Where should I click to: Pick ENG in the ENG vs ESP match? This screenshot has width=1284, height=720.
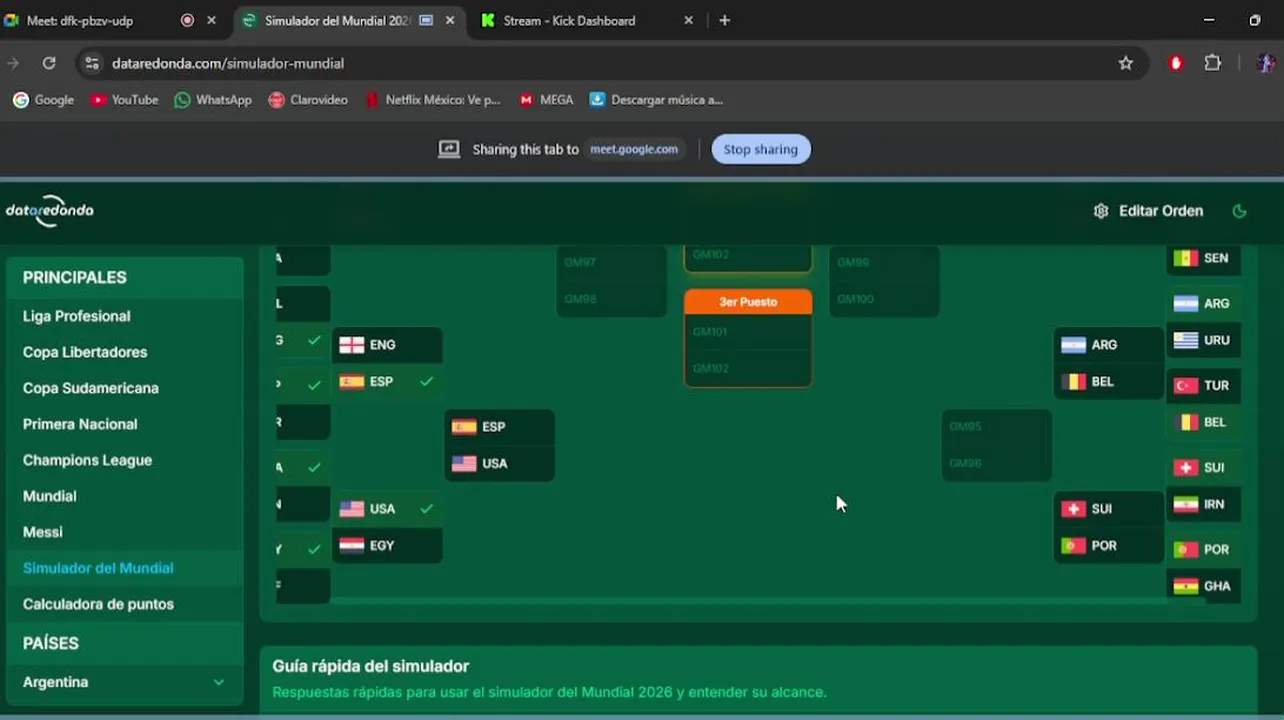click(387, 345)
